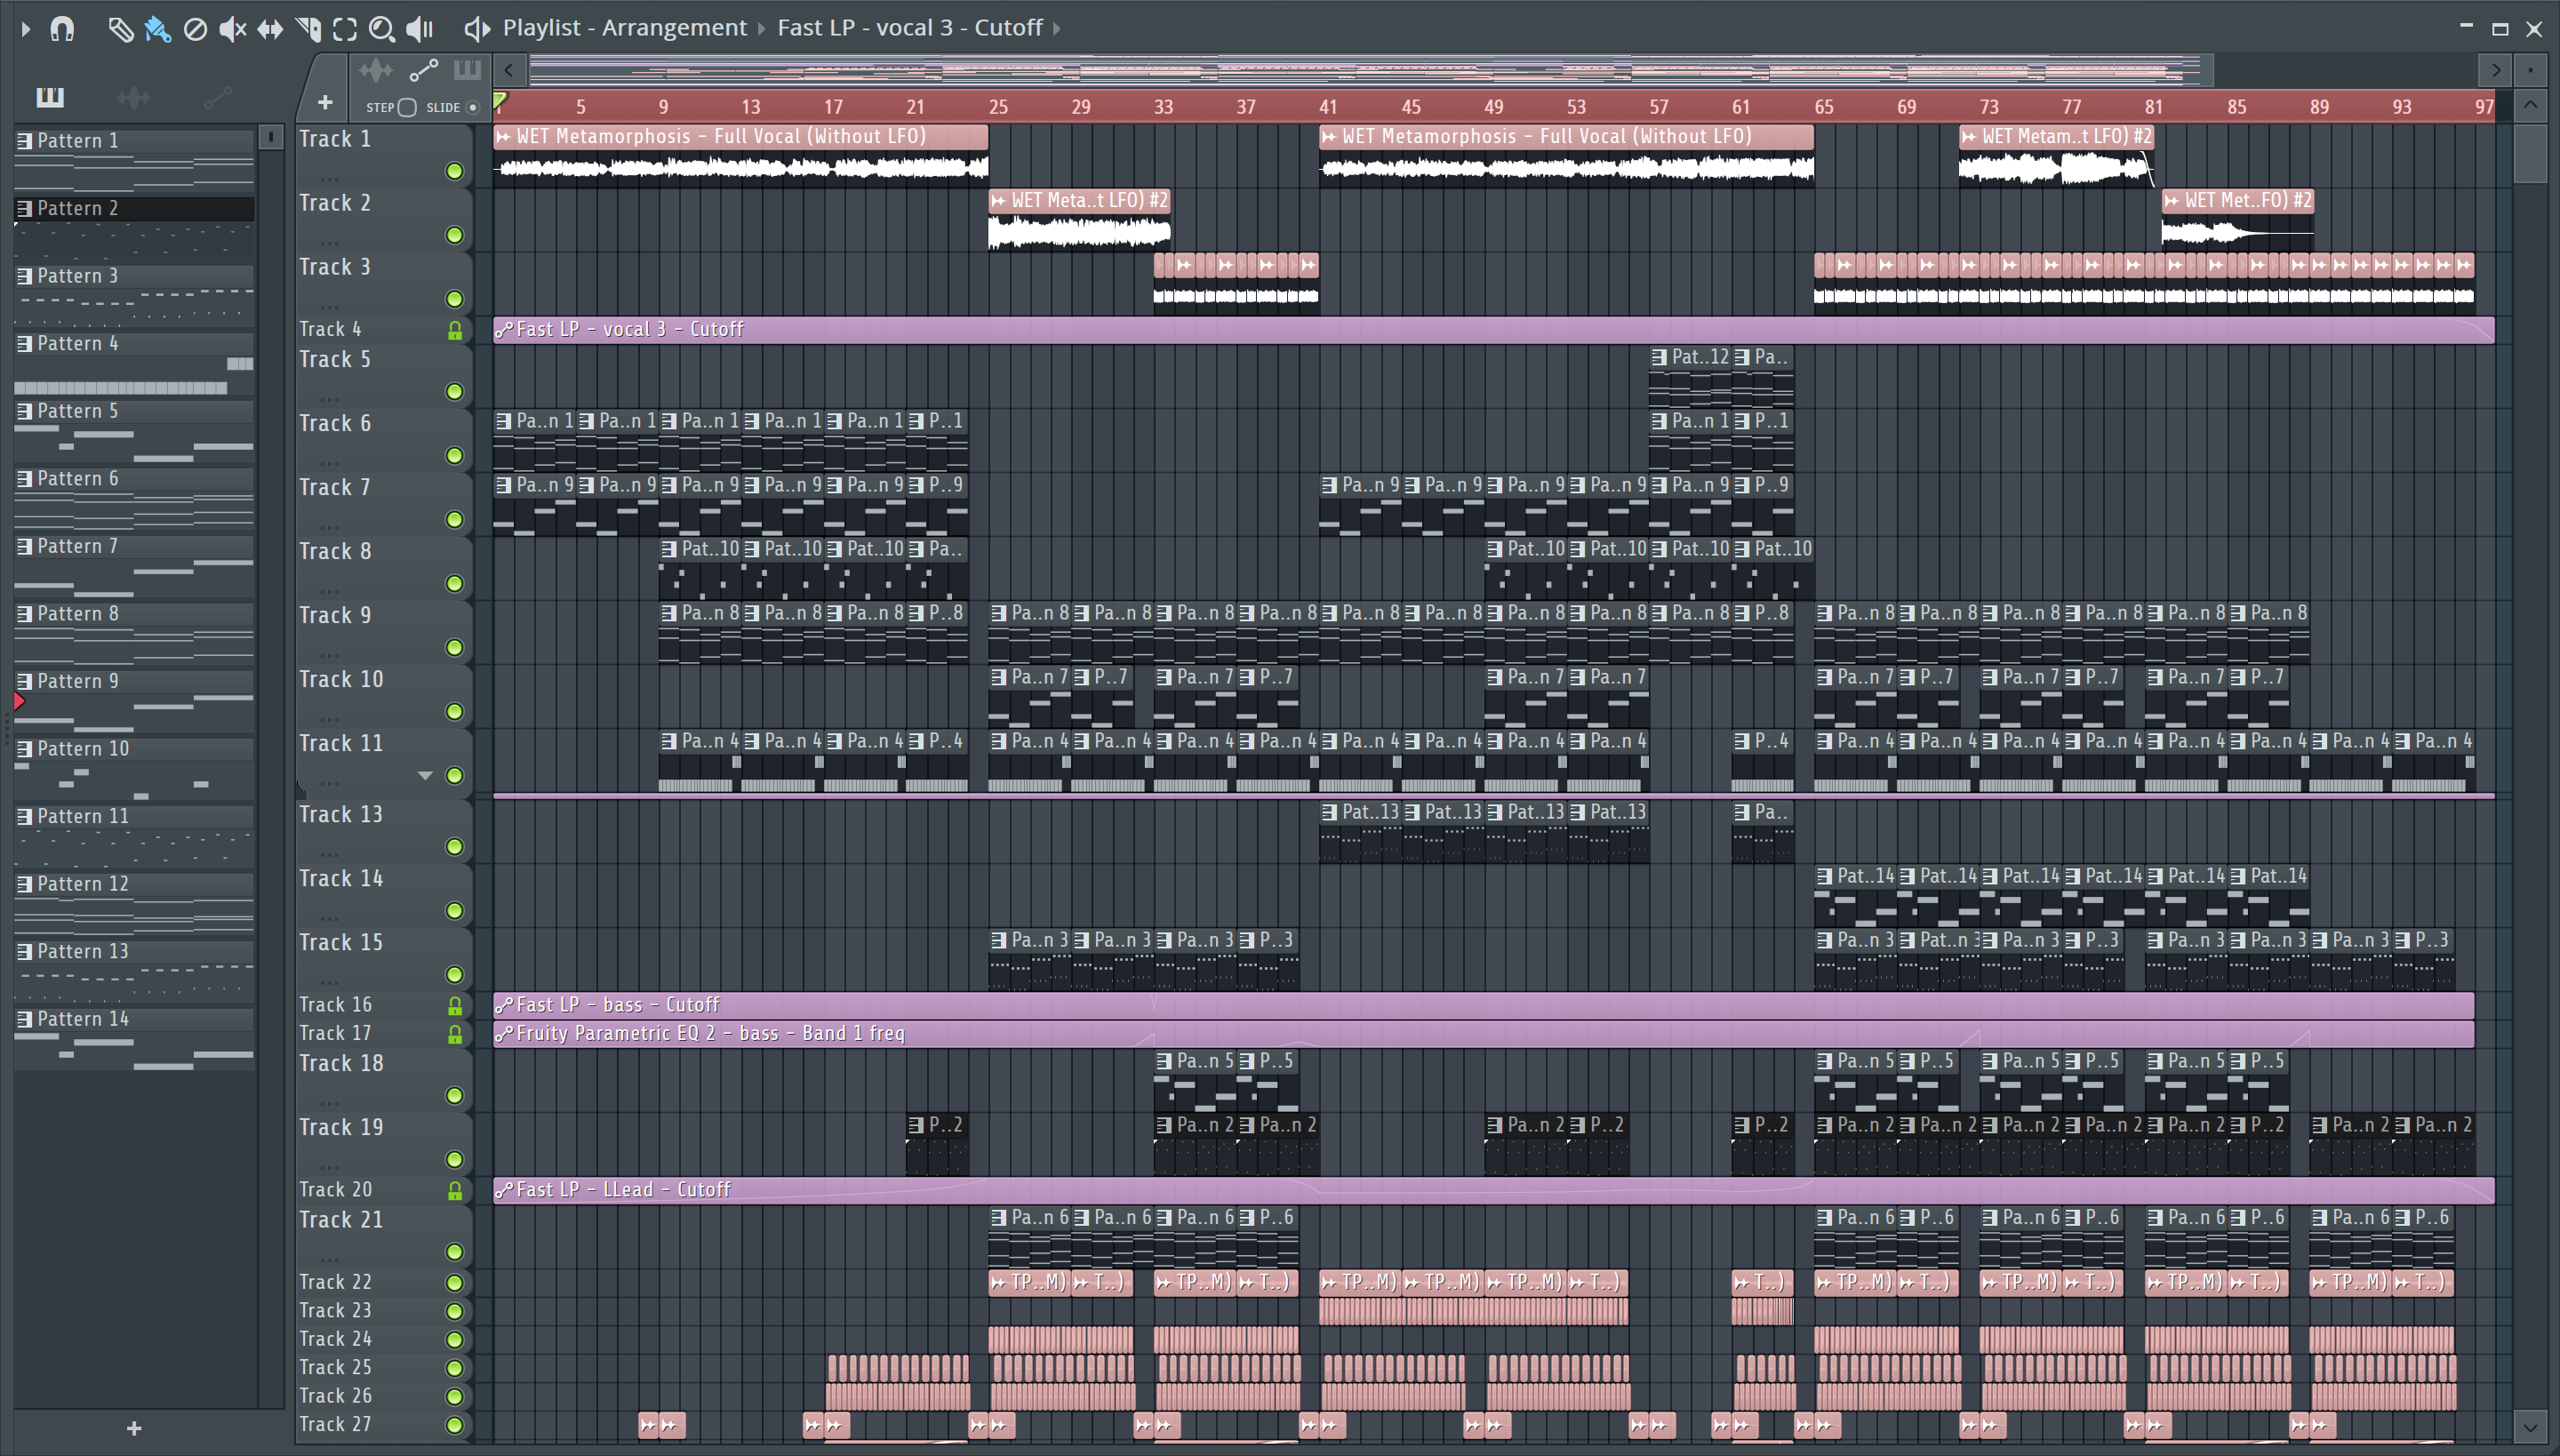Click bar 41 on the timeline ruler
2560x1456 pixels.
[1328, 107]
